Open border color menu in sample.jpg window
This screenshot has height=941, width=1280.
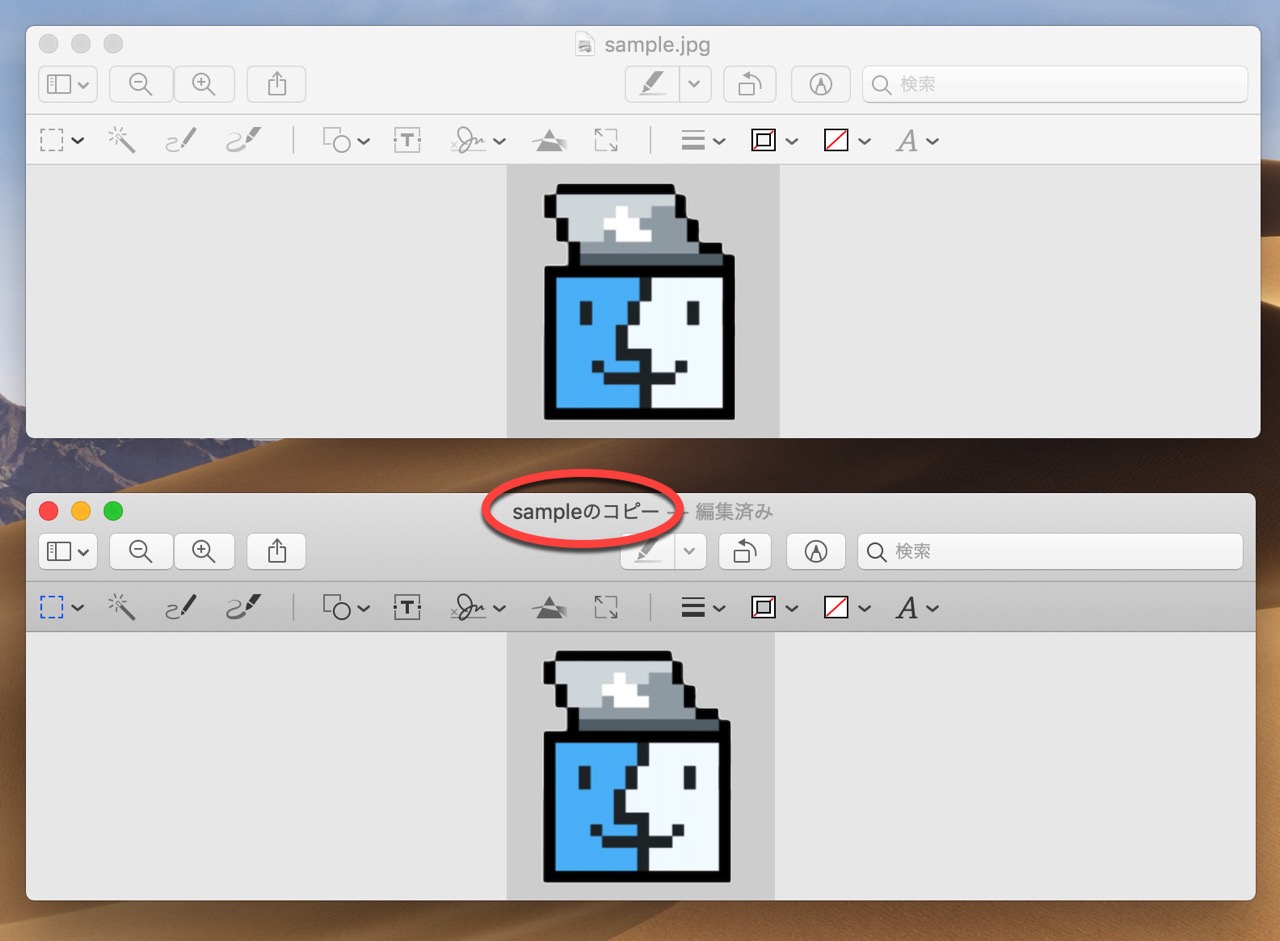pos(774,141)
